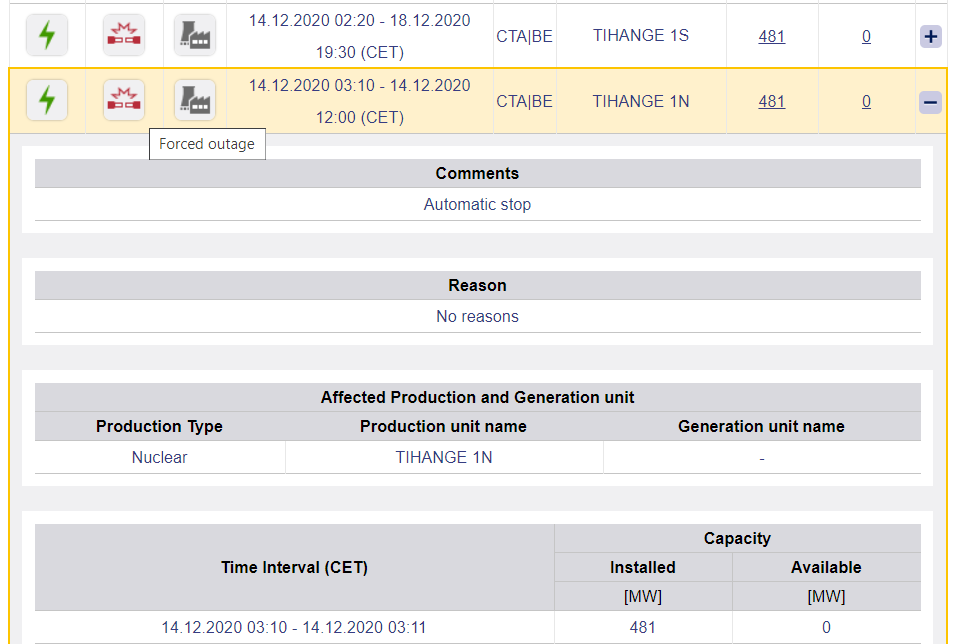This screenshot has height=644, width=958.
Task: Open the 481 link in TIHANGE 1S row
Action: [x=771, y=37]
